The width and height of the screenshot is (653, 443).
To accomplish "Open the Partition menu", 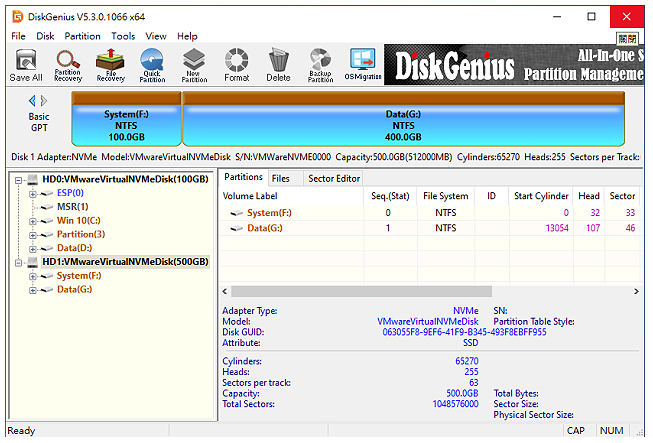I will tap(82, 36).
